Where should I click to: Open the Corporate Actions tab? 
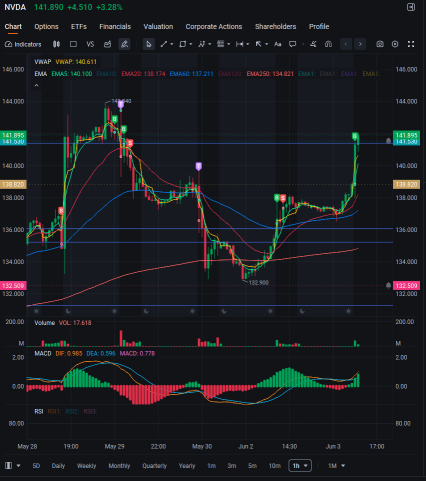pyautogui.click(x=214, y=27)
